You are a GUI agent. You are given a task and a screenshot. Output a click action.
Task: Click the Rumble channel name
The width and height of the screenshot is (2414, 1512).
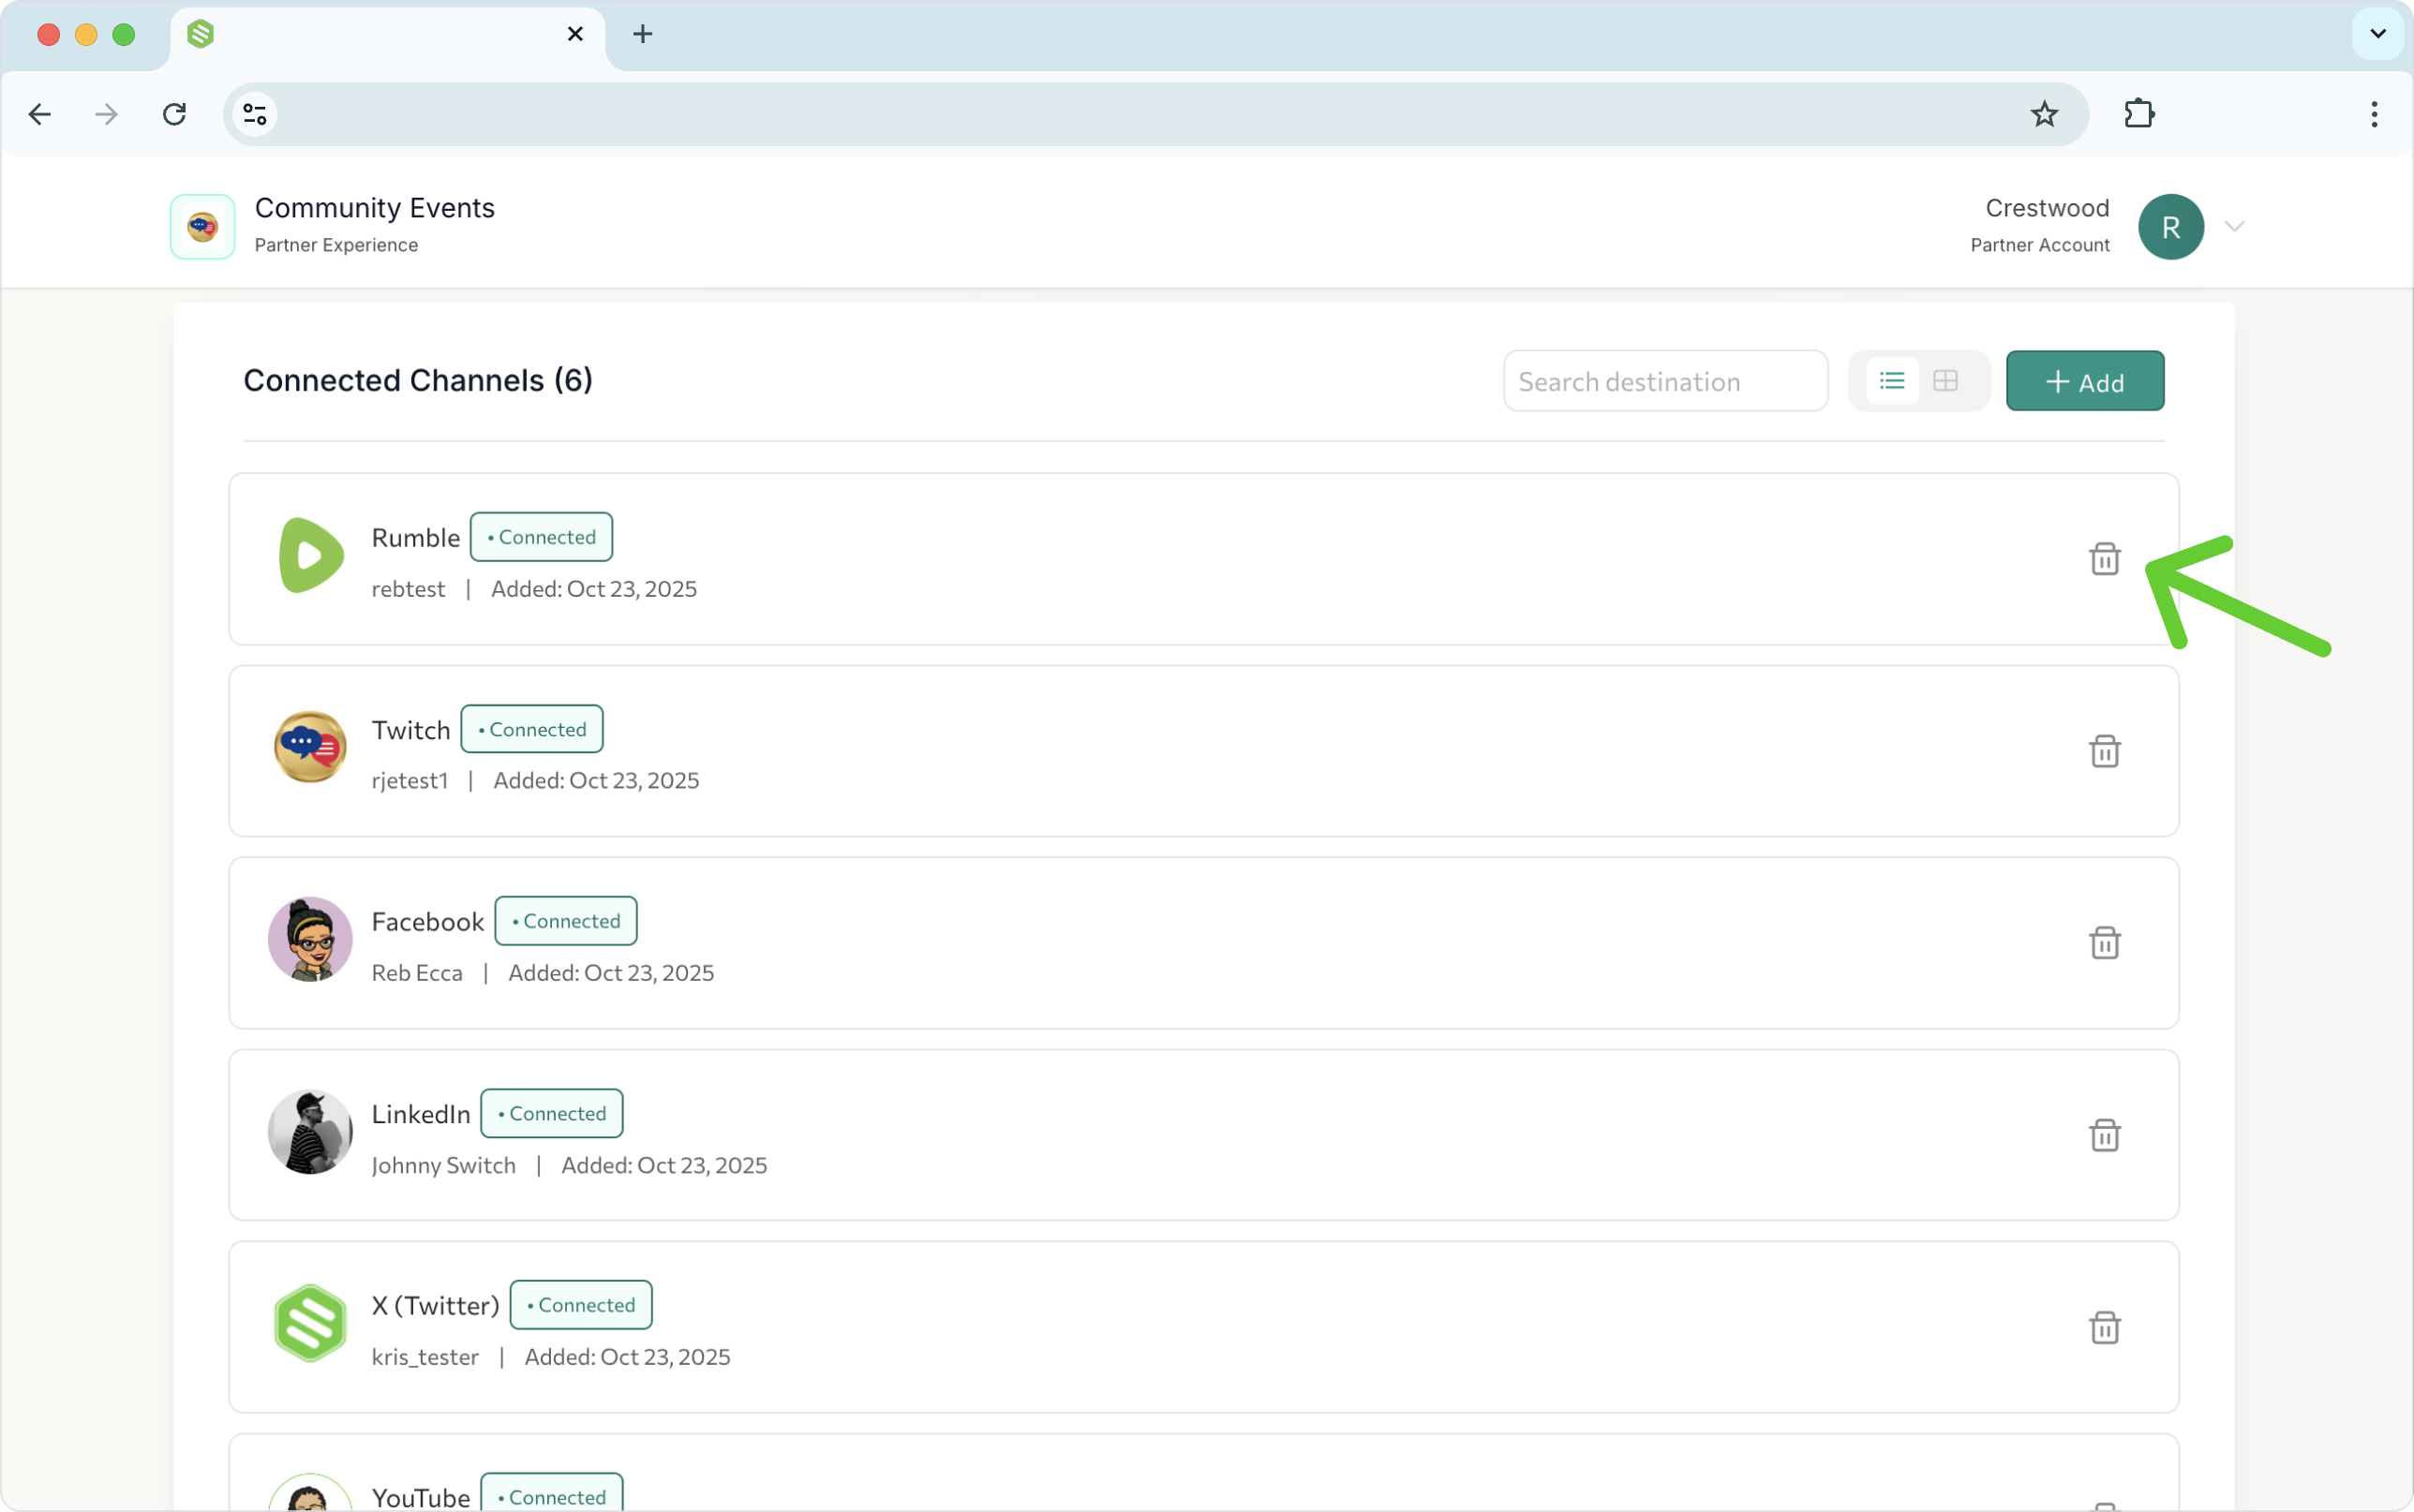[416, 538]
